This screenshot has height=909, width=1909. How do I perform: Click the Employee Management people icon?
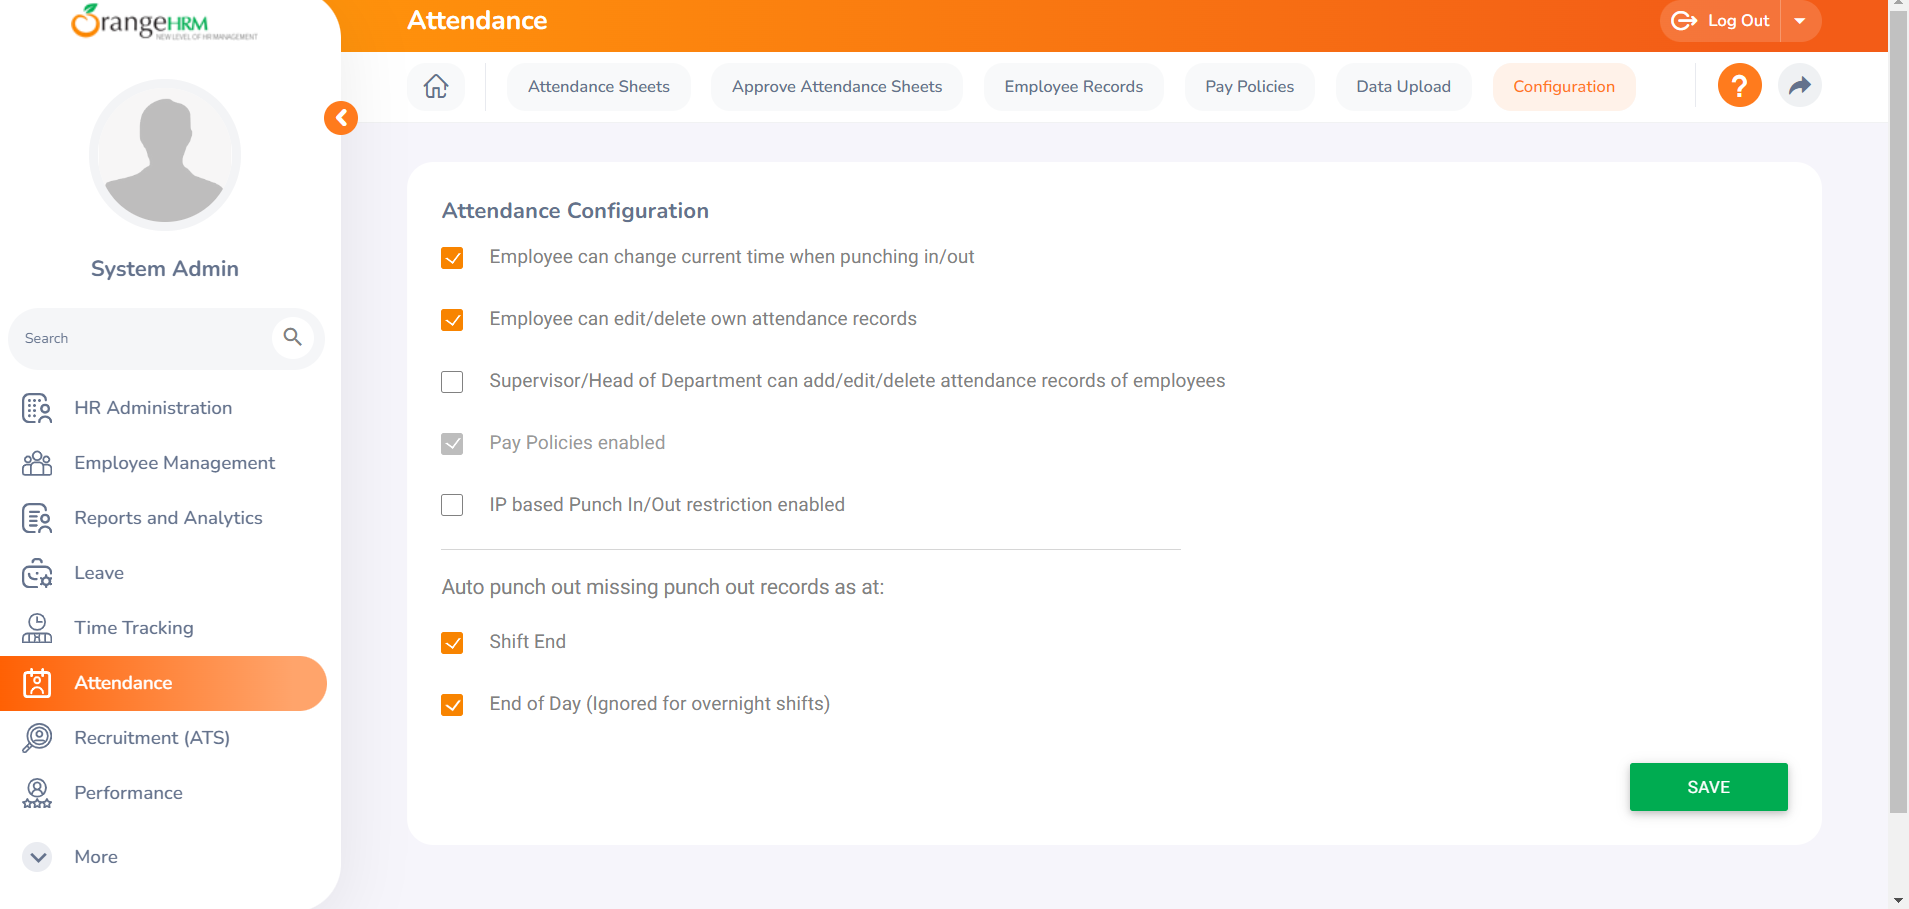pyautogui.click(x=37, y=463)
